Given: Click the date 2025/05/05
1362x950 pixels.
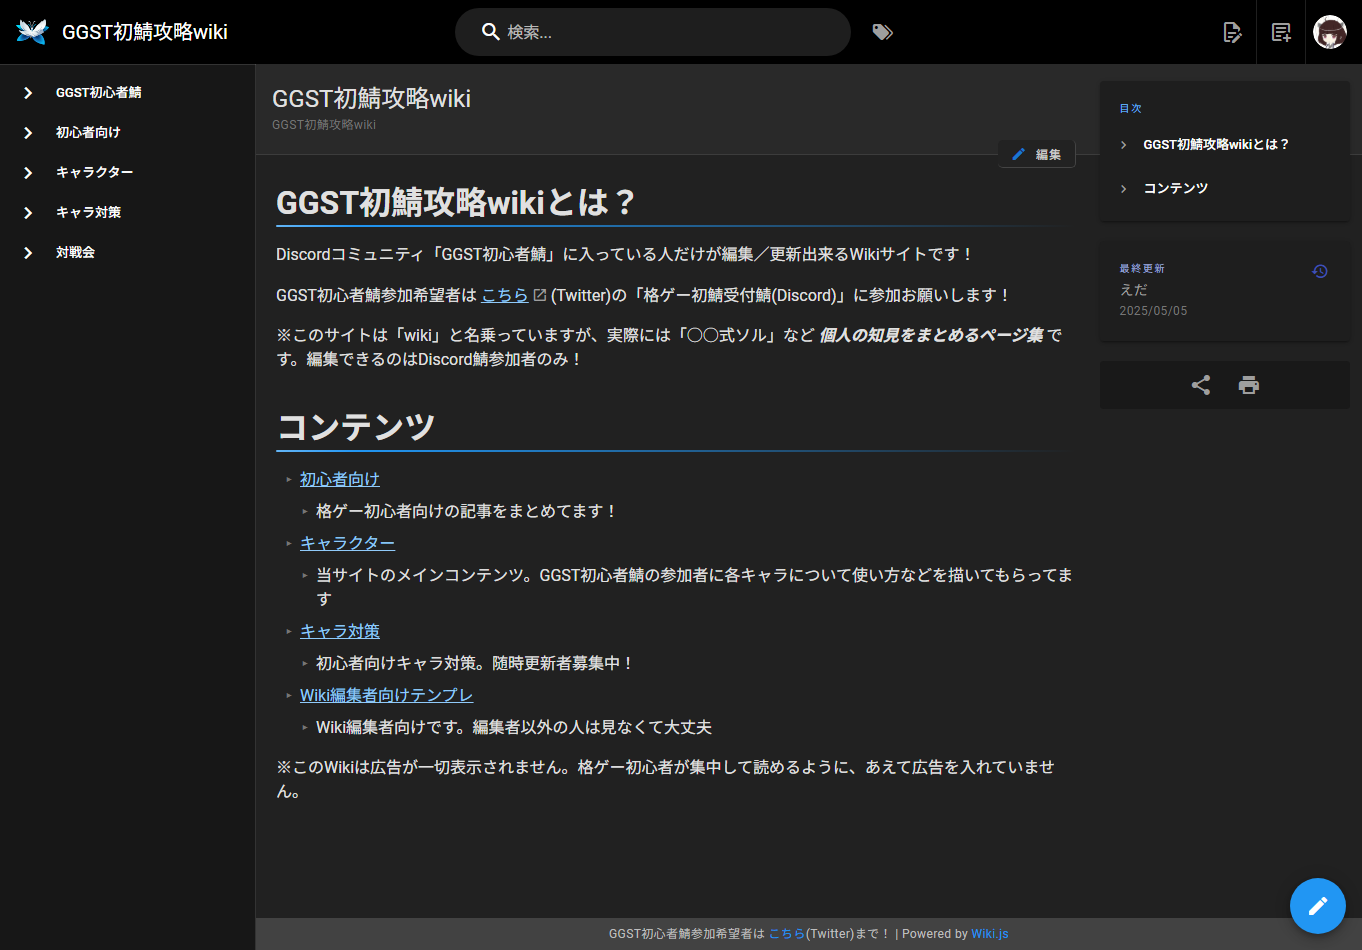Looking at the screenshot, I should [x=1153, y=311].
